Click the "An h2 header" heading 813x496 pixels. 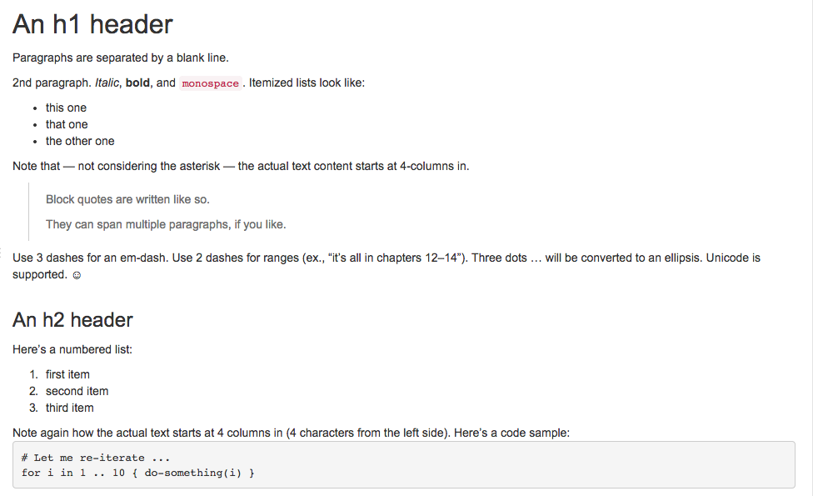pyautogui.click(x=72, y=320)
